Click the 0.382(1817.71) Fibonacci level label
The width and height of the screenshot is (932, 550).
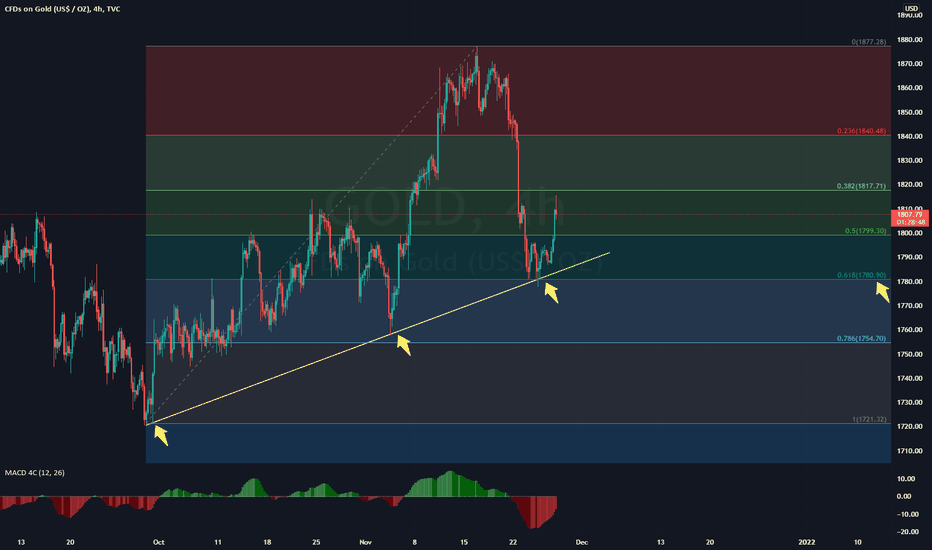[x=861, y=186]
